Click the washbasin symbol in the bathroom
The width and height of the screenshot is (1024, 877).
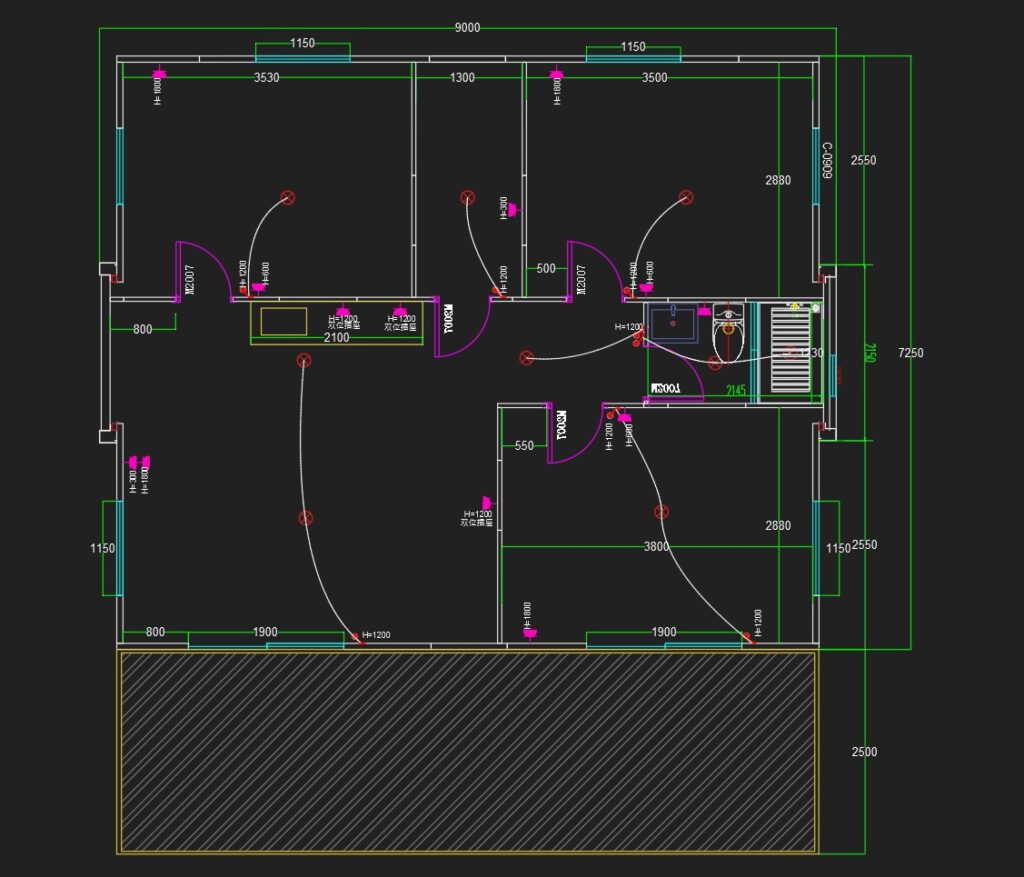click(673, 325)
